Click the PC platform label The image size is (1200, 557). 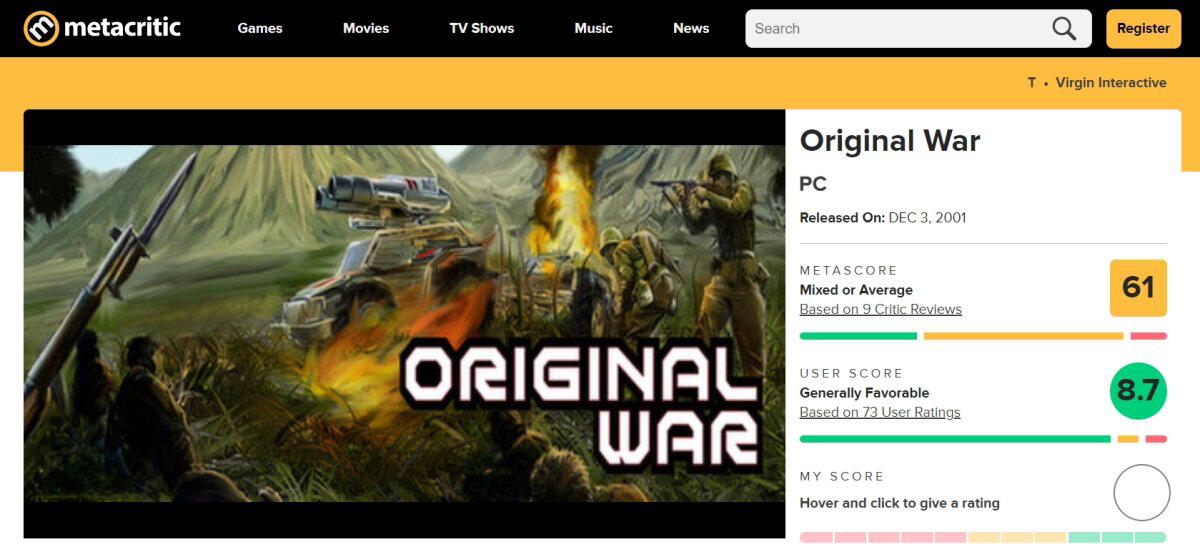(x=813, y=184)
